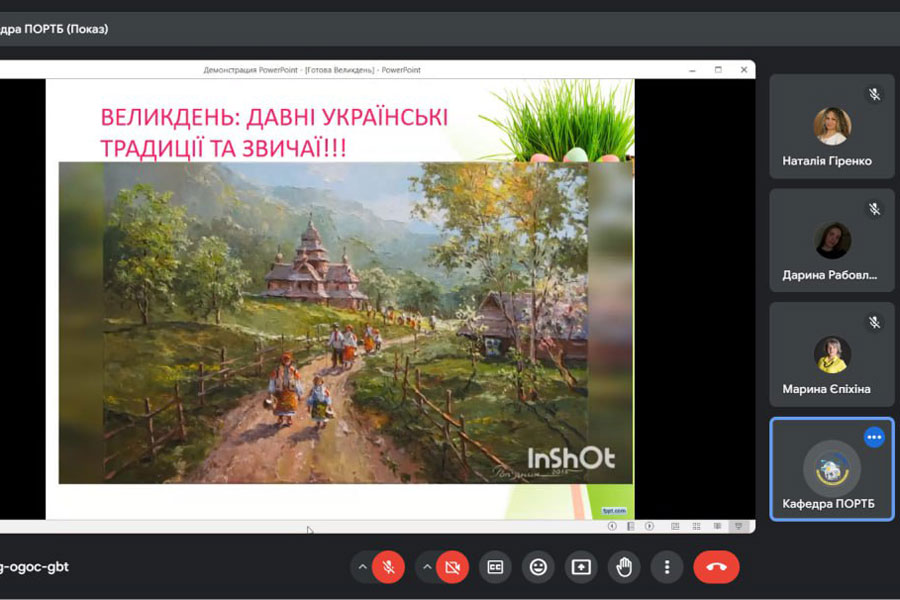The width and height of the screenshot is (900, 600).
Task: Minimize the PowerPoint demonstration window
Action: (692, 70)
